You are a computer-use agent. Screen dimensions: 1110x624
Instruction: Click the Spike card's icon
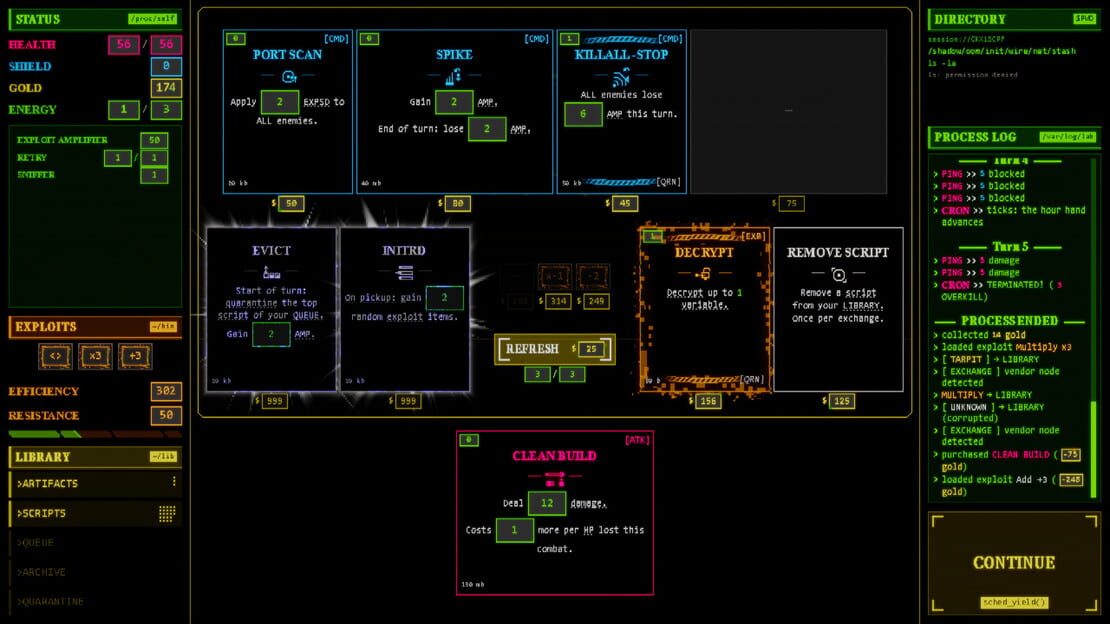[x=454, y=76]
